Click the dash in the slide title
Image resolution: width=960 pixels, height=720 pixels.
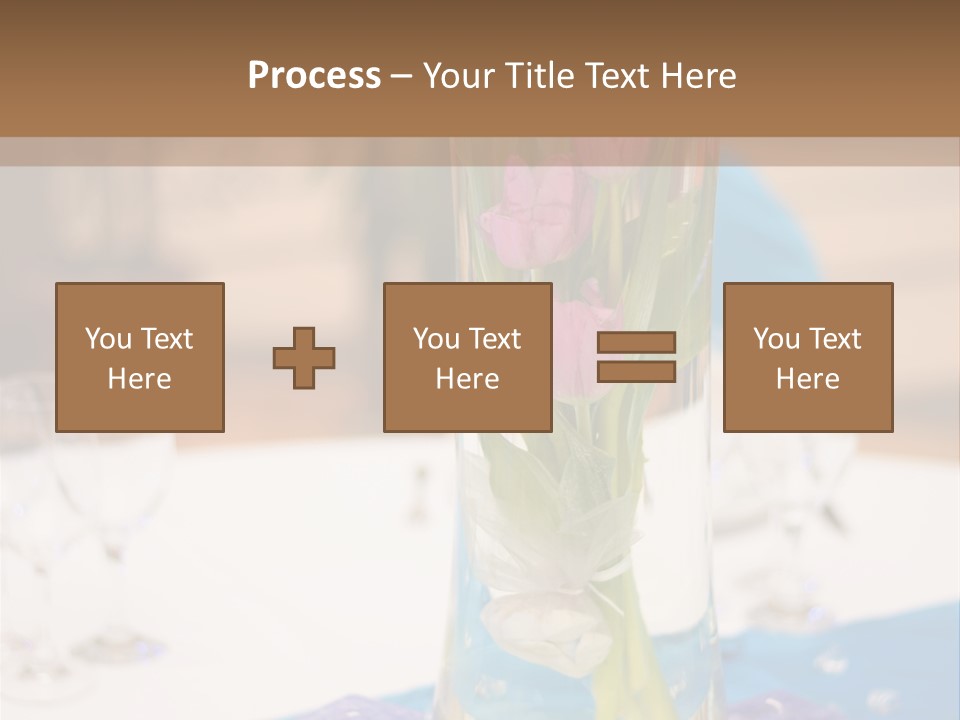(x=402, y=76)
